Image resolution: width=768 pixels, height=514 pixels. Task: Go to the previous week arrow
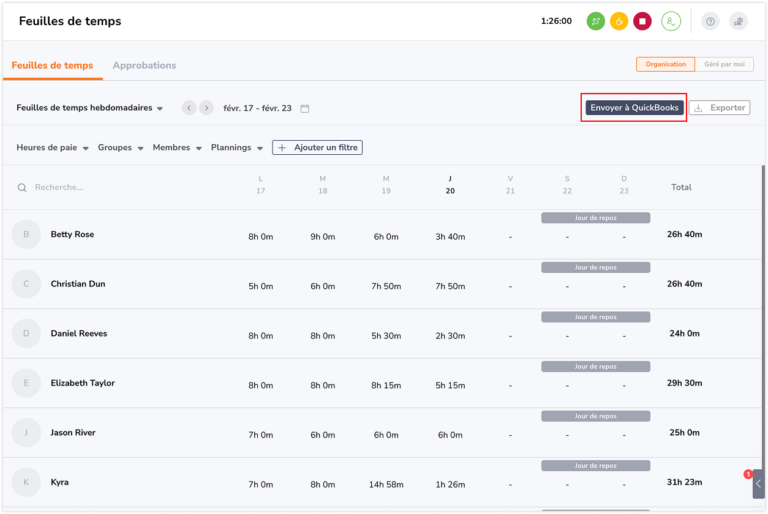(x=189, y=108)
